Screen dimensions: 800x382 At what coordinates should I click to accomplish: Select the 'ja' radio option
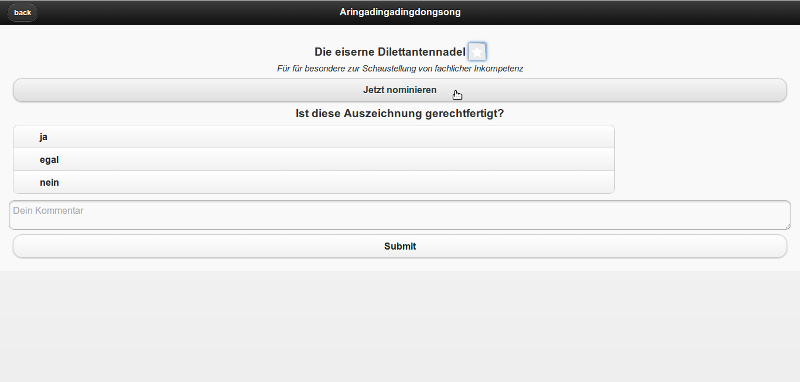point(314,137)
